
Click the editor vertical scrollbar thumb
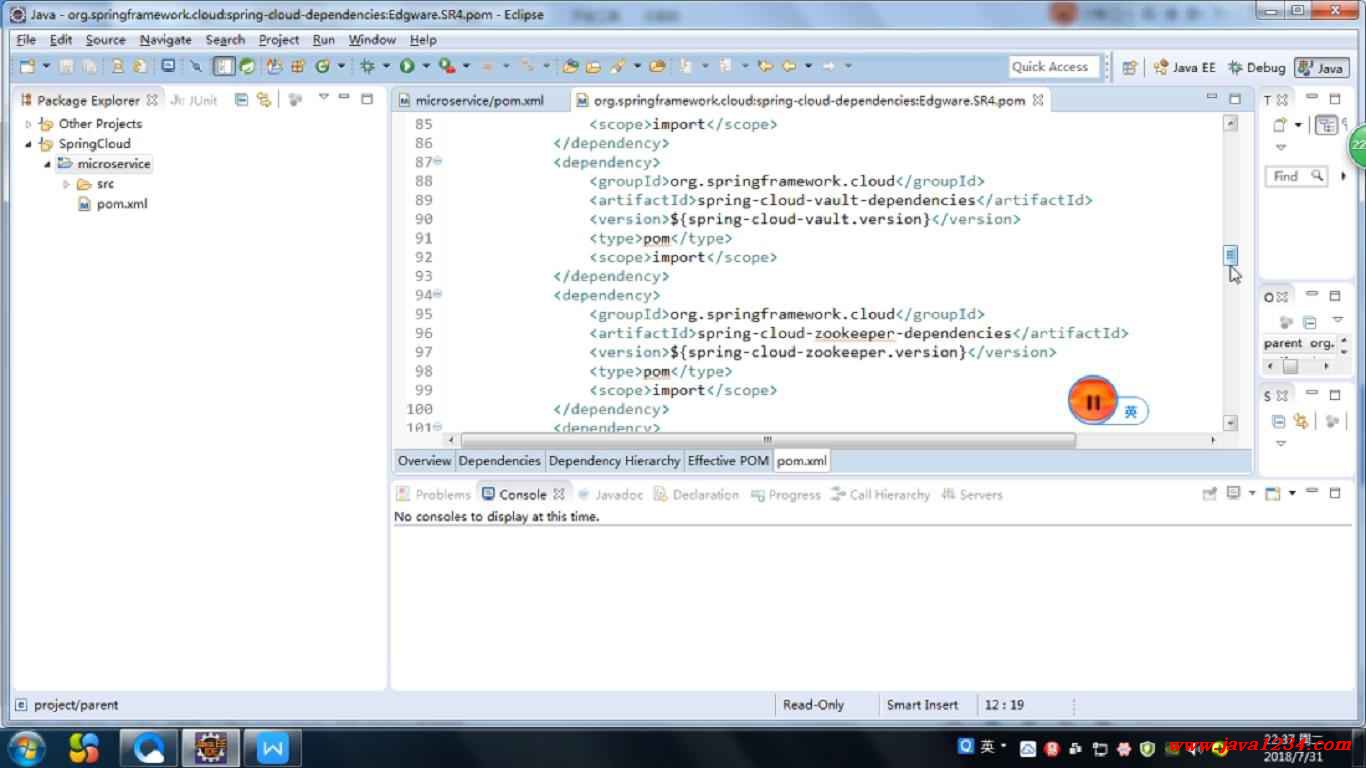[x=1231, y=255]
